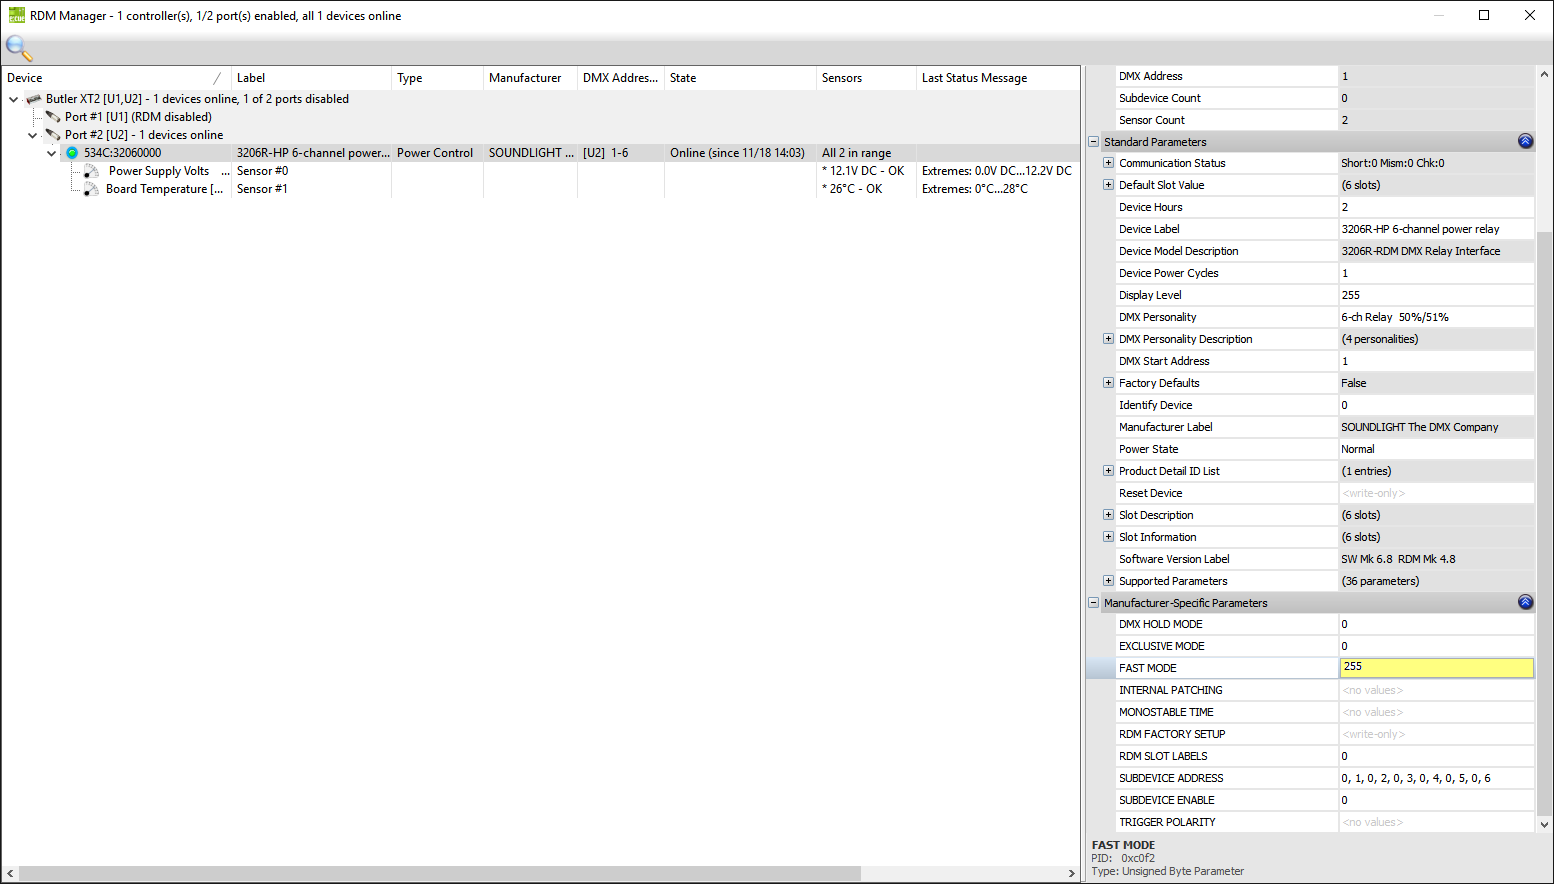Viewport: 1554px width, 884px height.
Task: Click the green online status icon of device 534C:32060000
Action: pos(72,153)
